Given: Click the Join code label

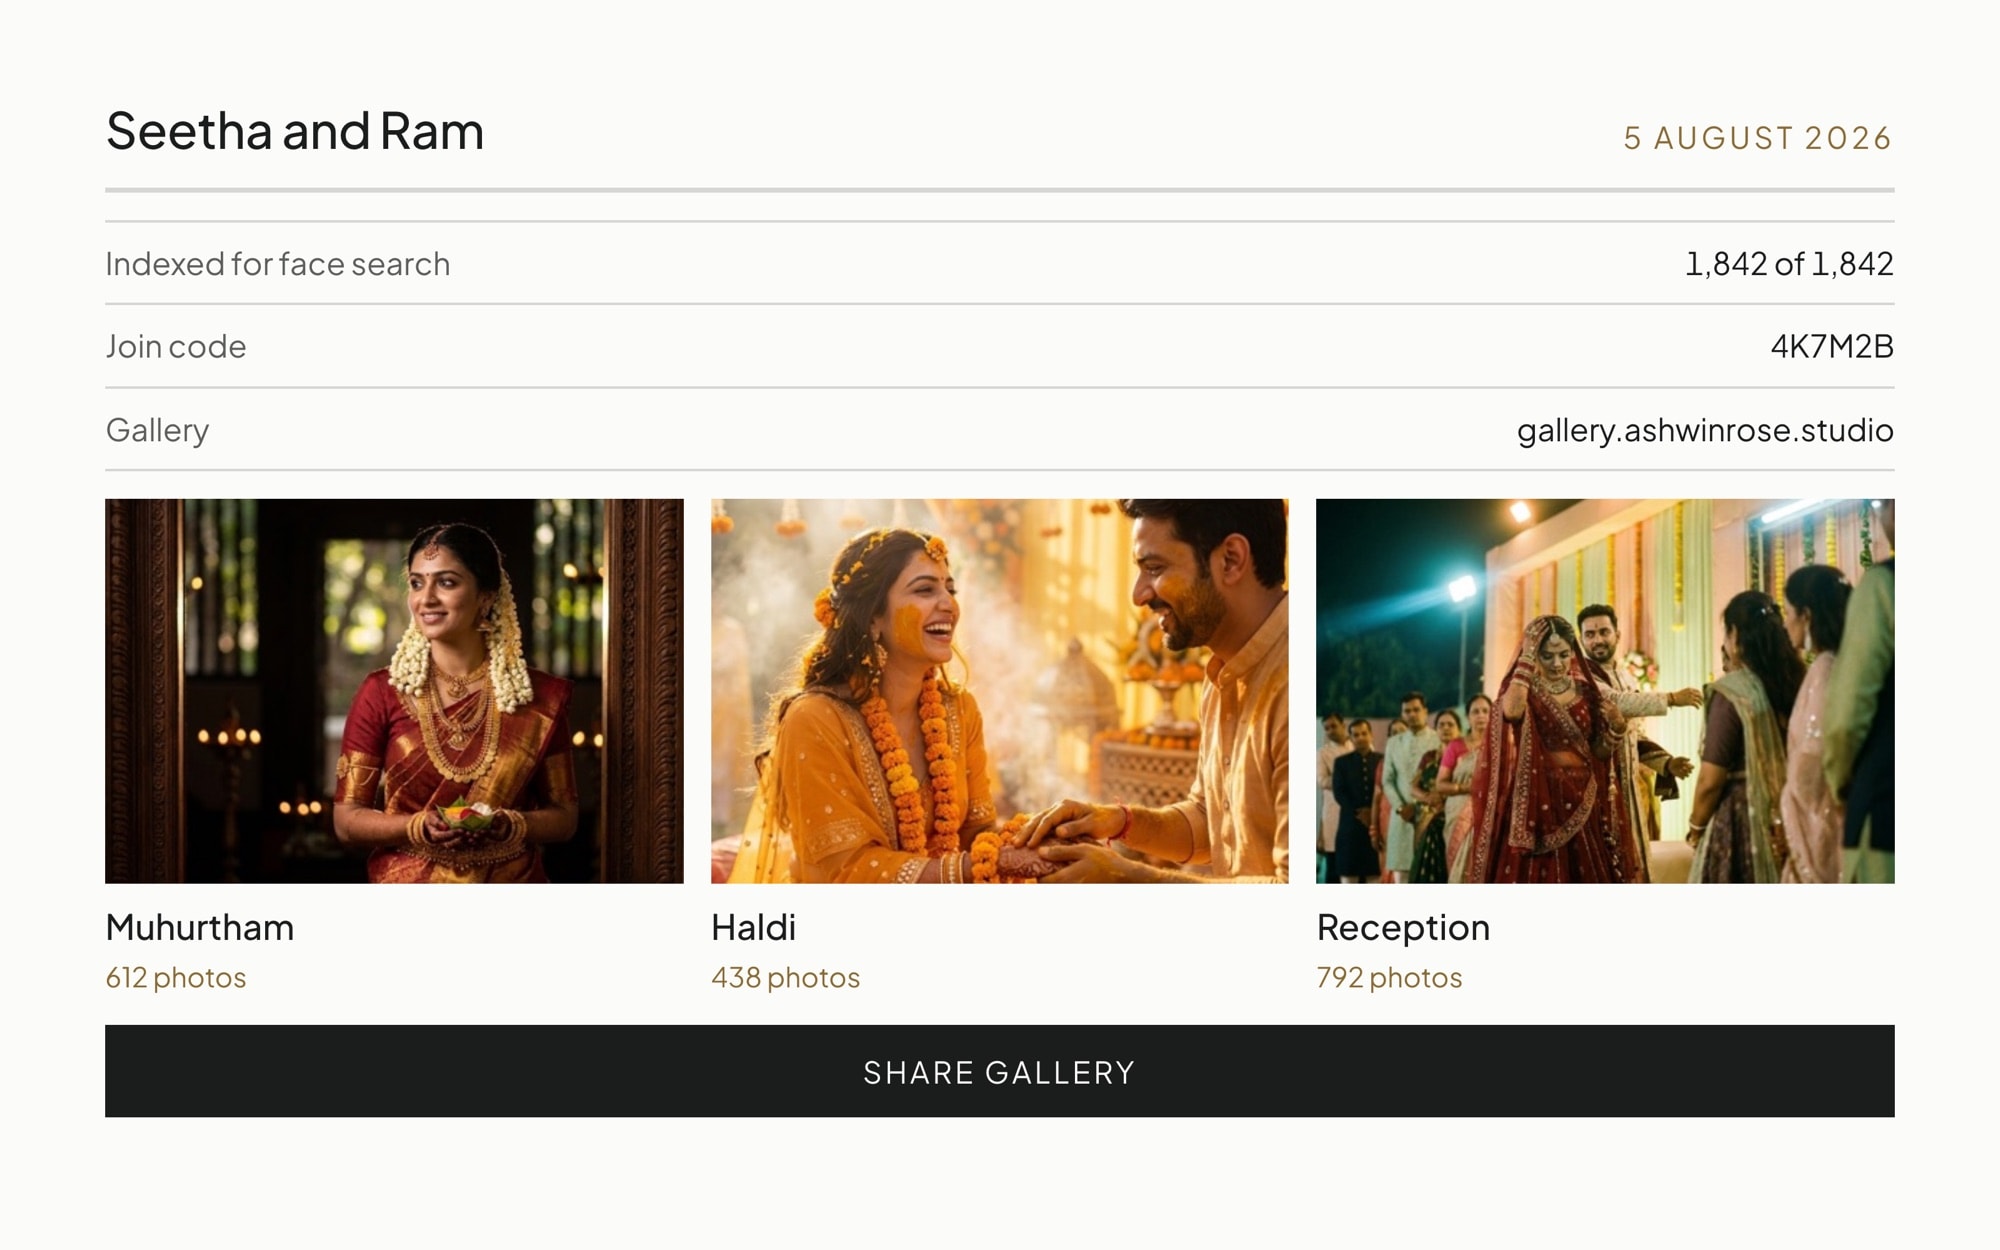Looking at the screenshot, I should coord(176,346).
